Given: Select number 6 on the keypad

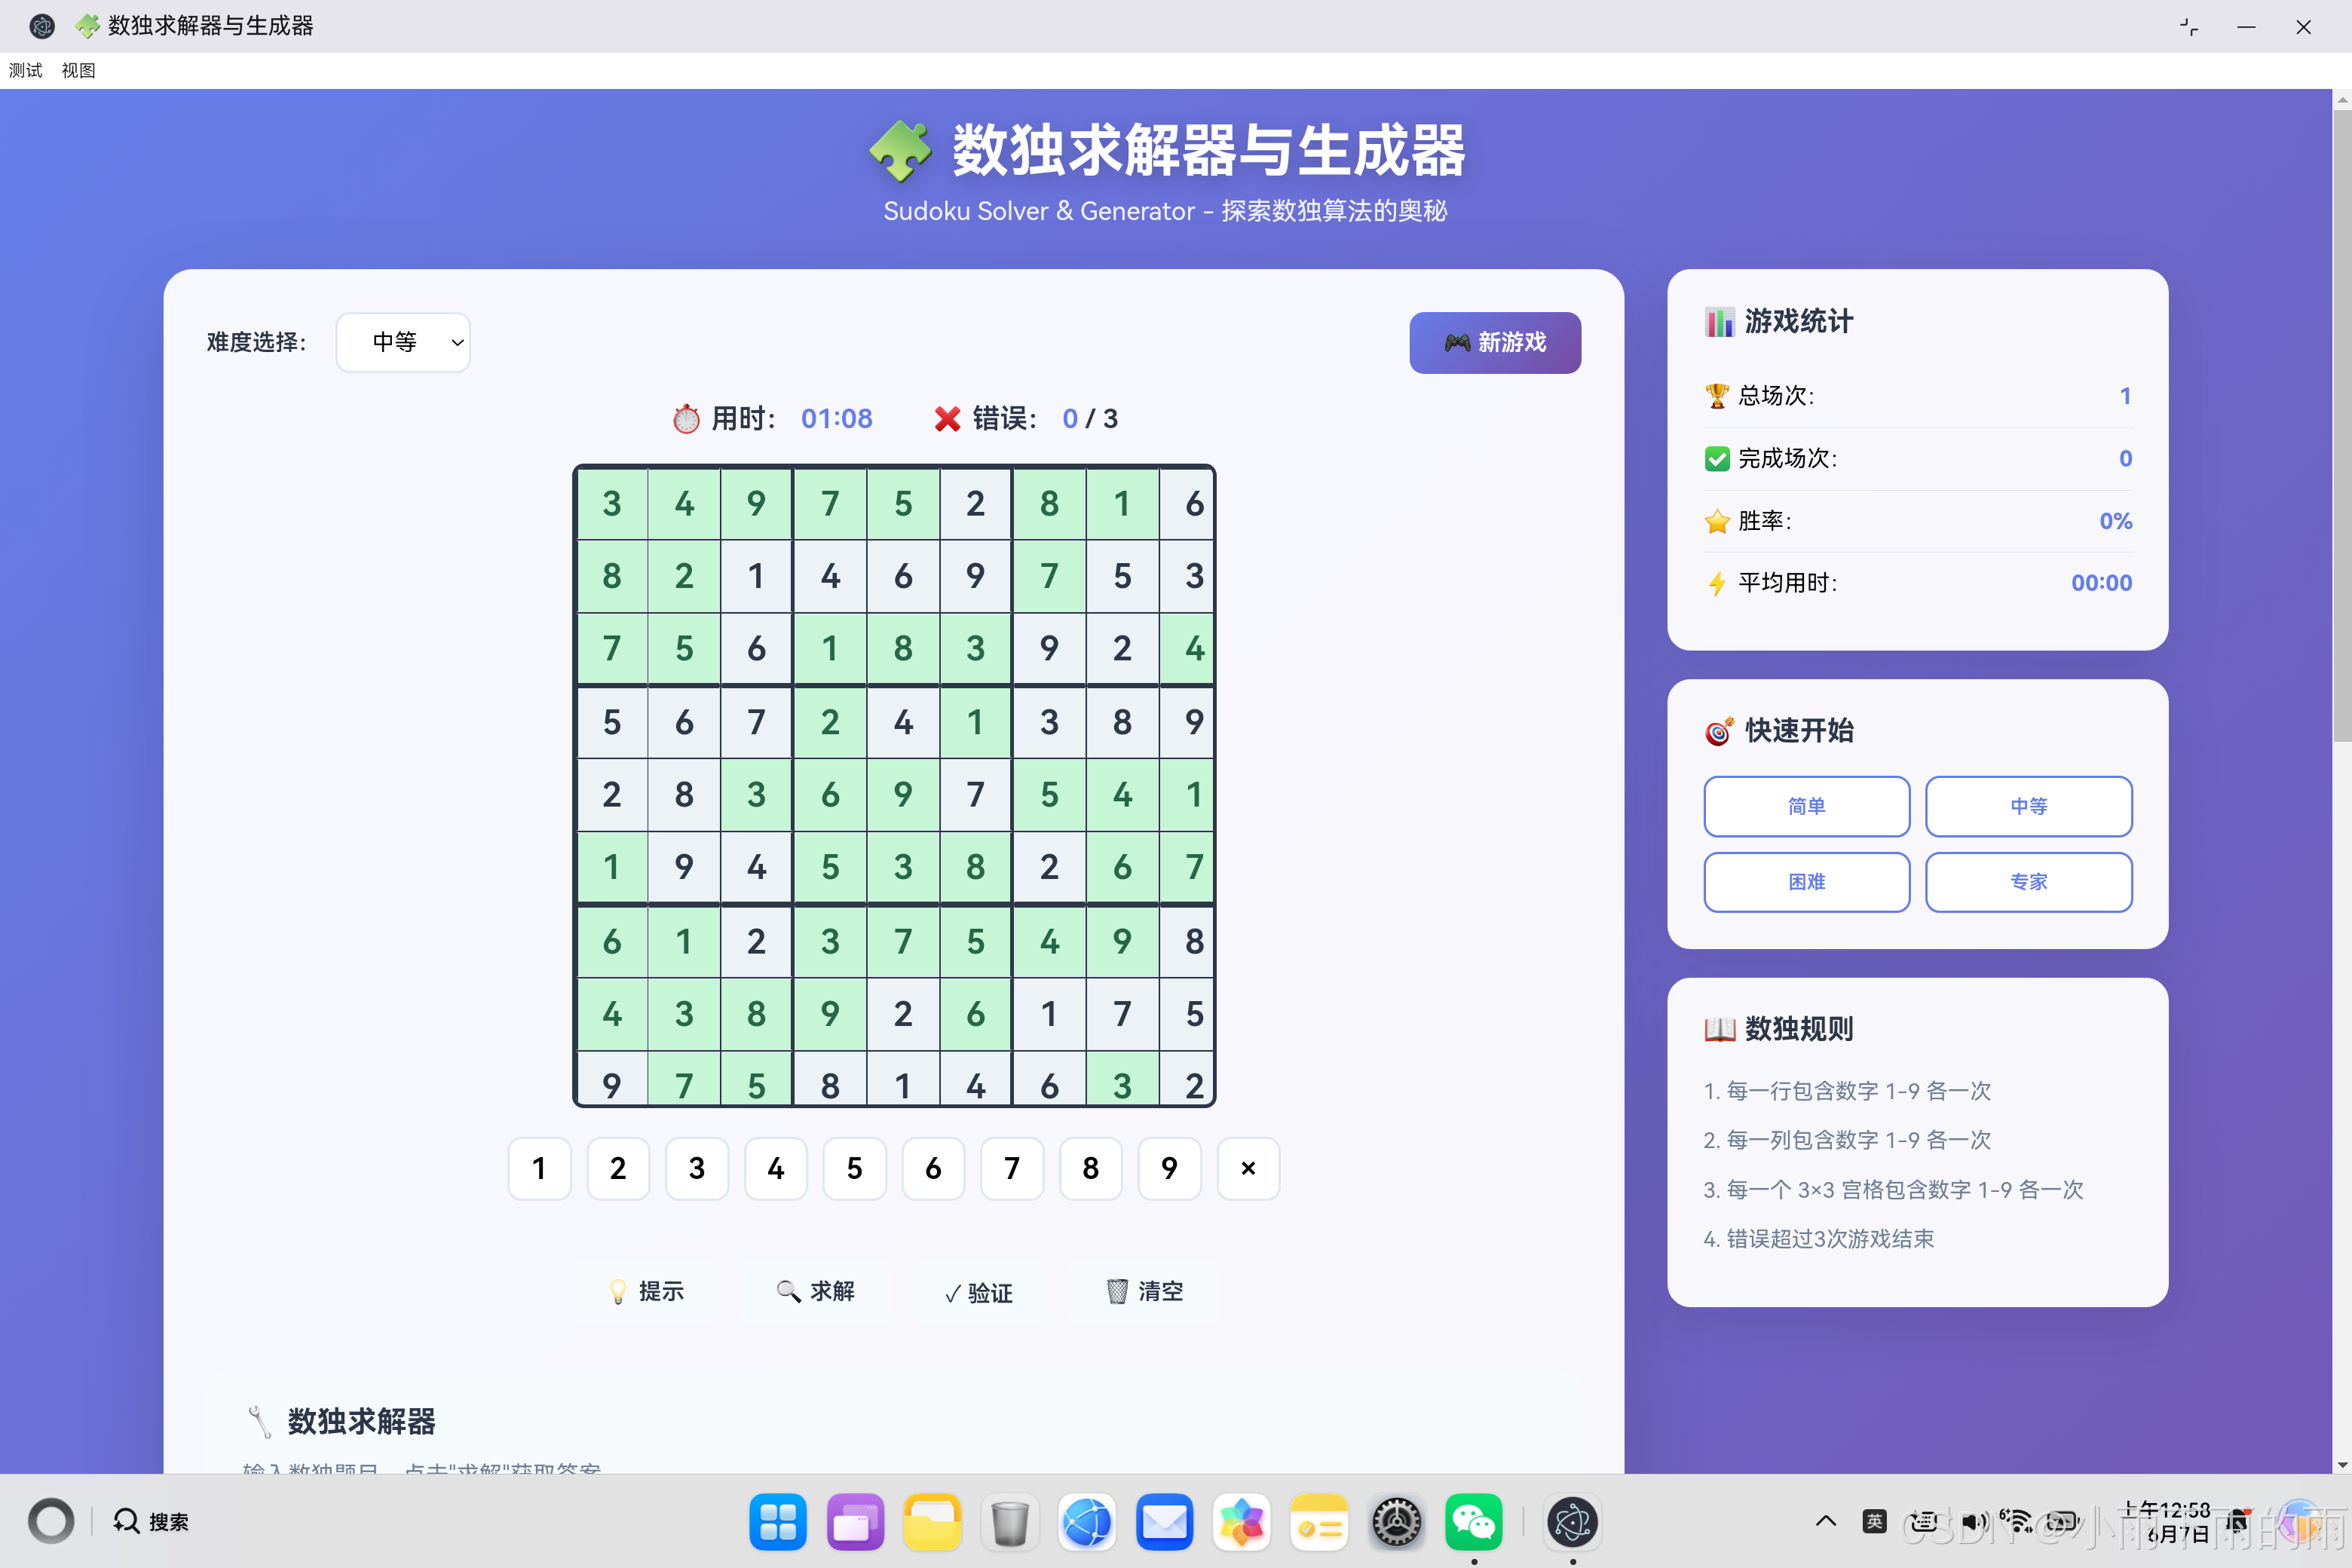Looking at the screenshot, I should pos(933,1168).
